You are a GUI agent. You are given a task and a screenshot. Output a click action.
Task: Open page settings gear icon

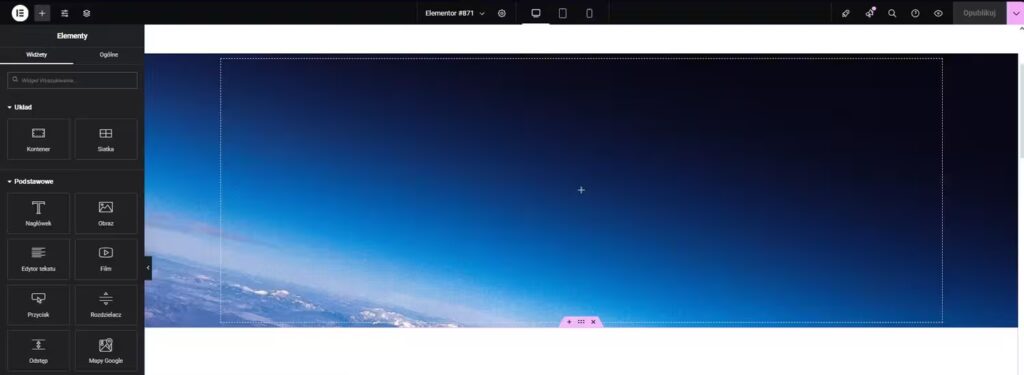(502, 13)
